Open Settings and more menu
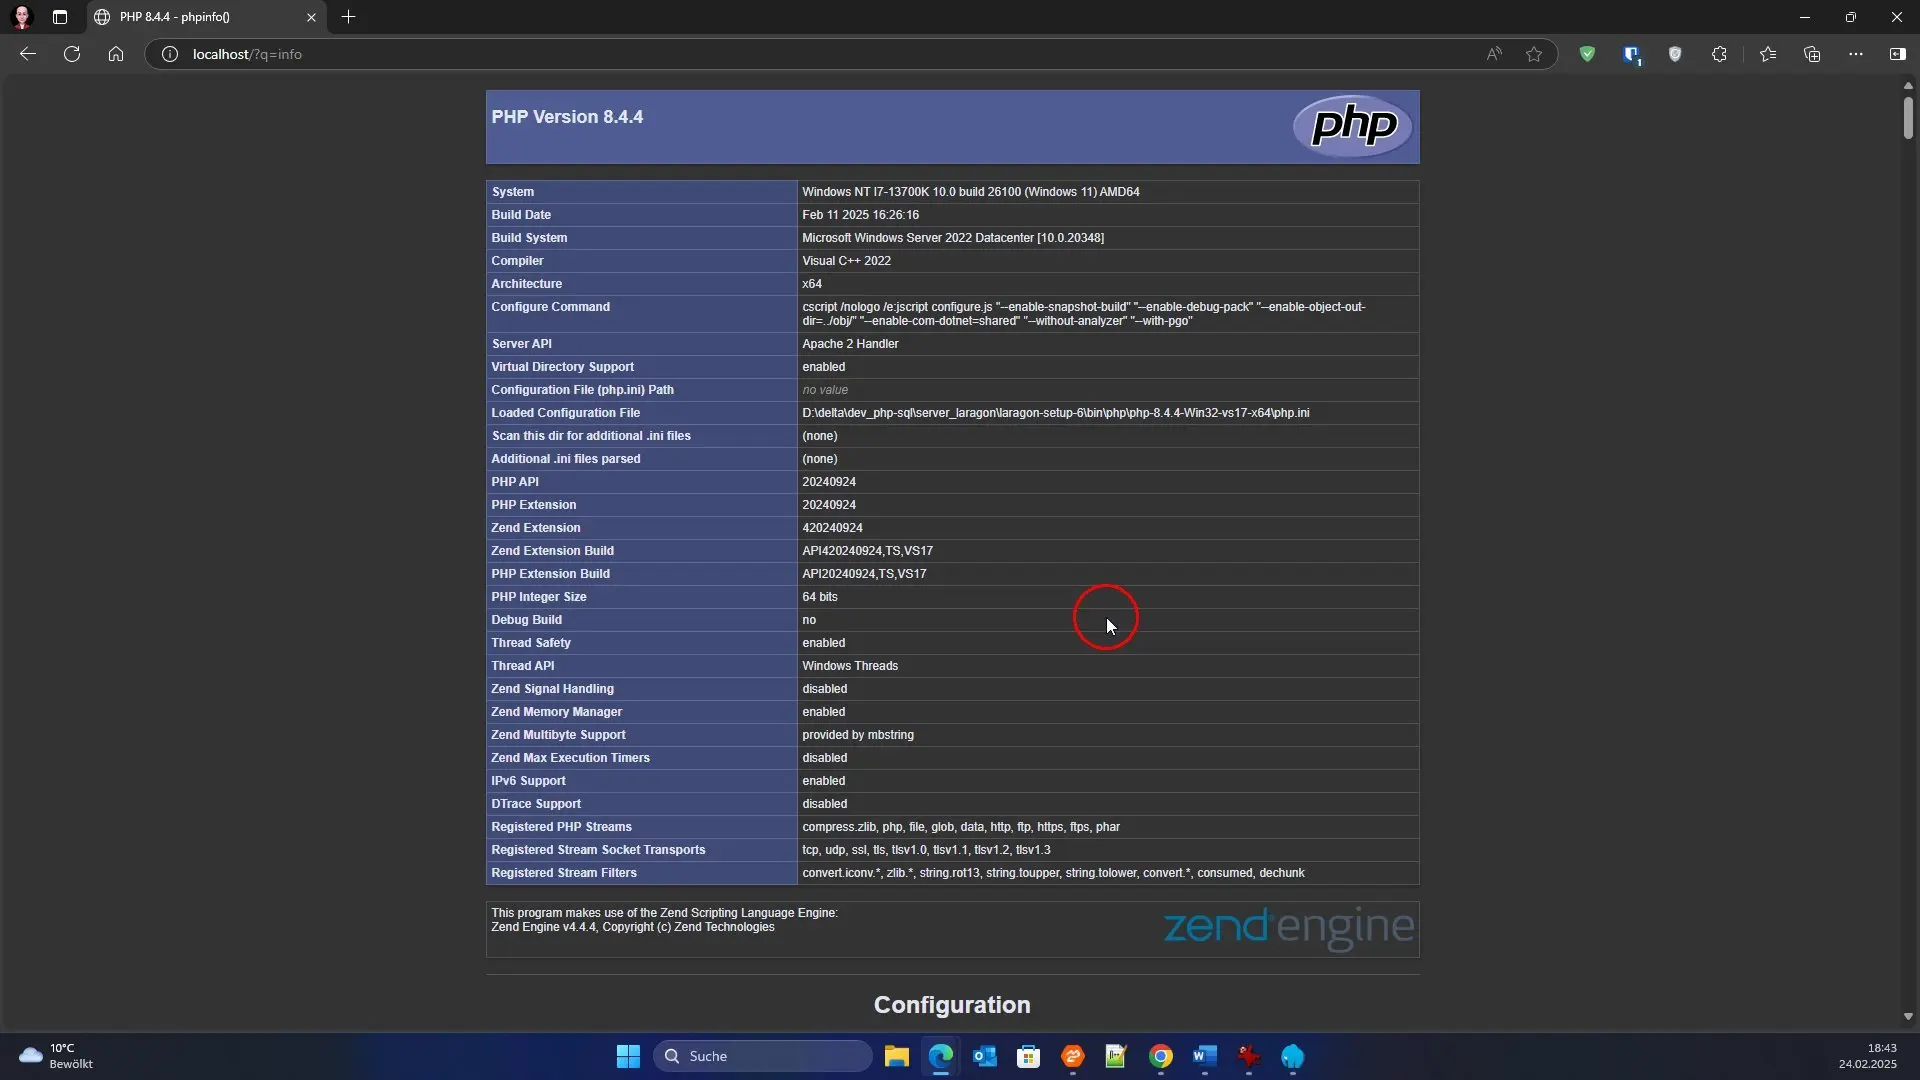1920x1080 pixels. click(1856, 54)
